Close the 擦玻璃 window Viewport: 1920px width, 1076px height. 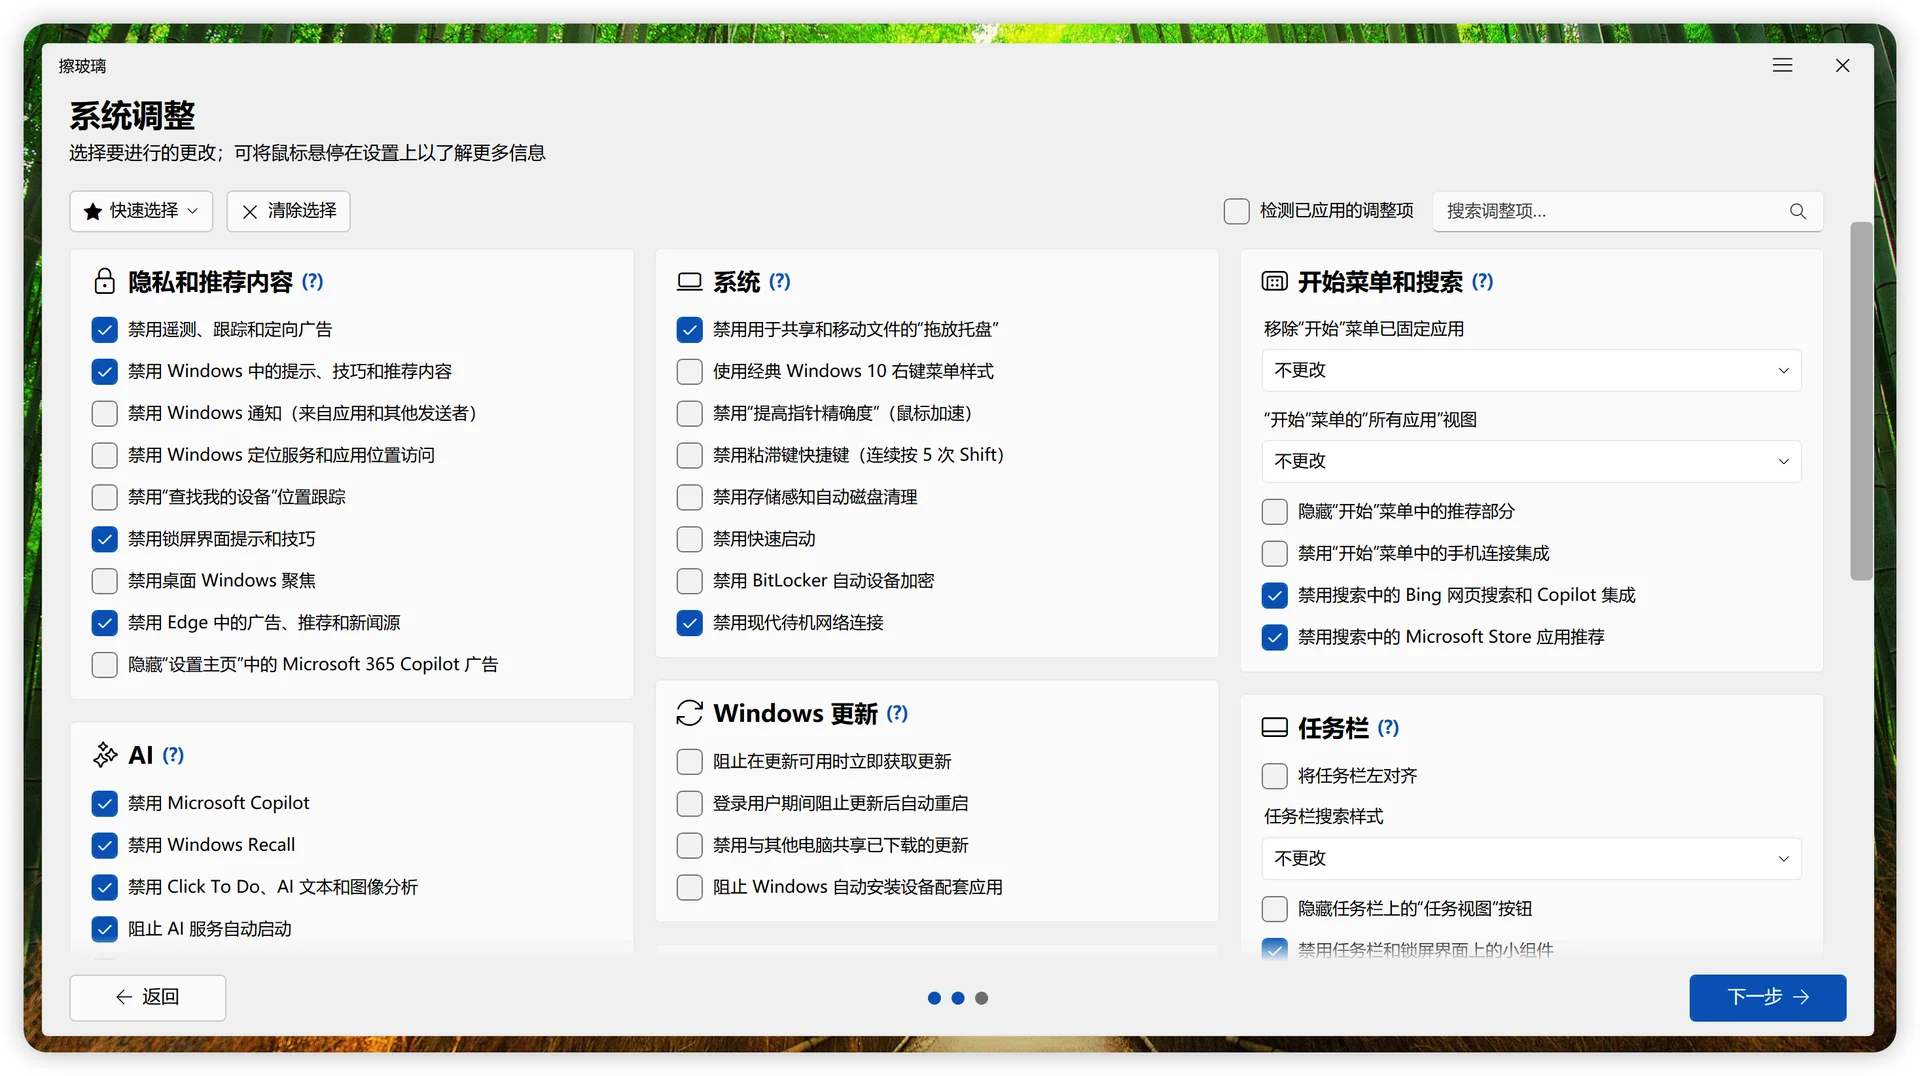pyautogui.click(x=1842, y=65)
